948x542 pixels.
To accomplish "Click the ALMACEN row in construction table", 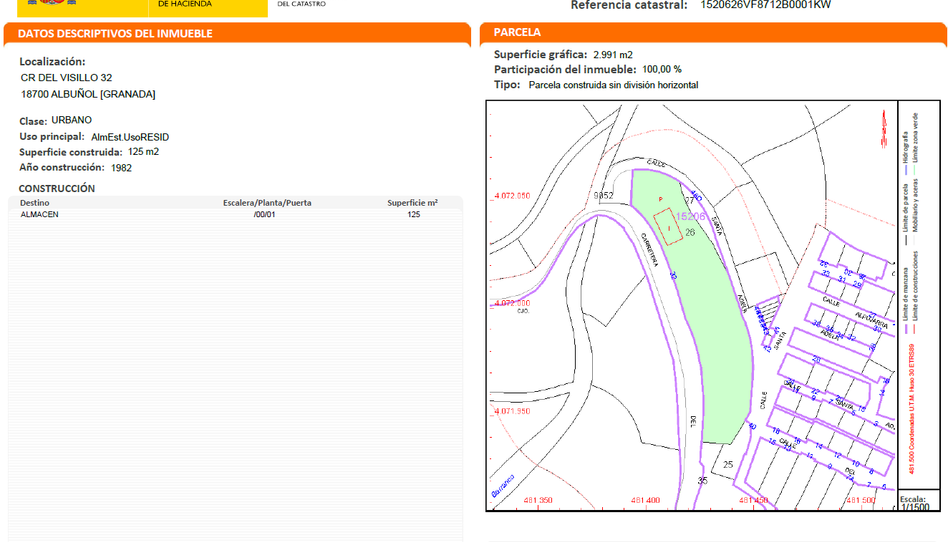I will [x=40, y=215].
